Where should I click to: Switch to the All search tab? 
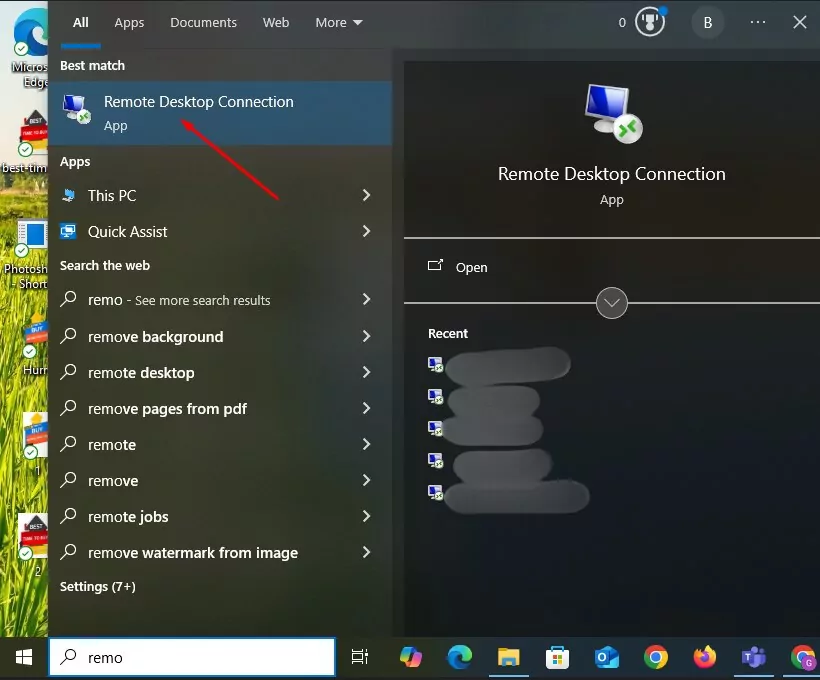click(81, 22)
